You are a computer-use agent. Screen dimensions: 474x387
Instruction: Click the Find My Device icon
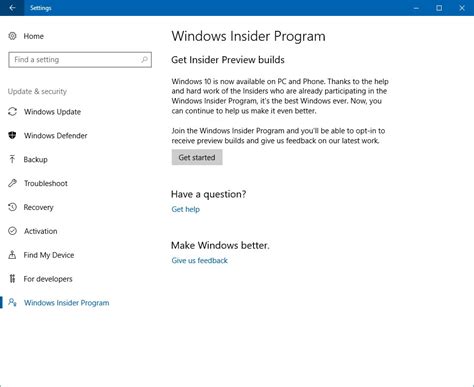[x=12, y=255]
